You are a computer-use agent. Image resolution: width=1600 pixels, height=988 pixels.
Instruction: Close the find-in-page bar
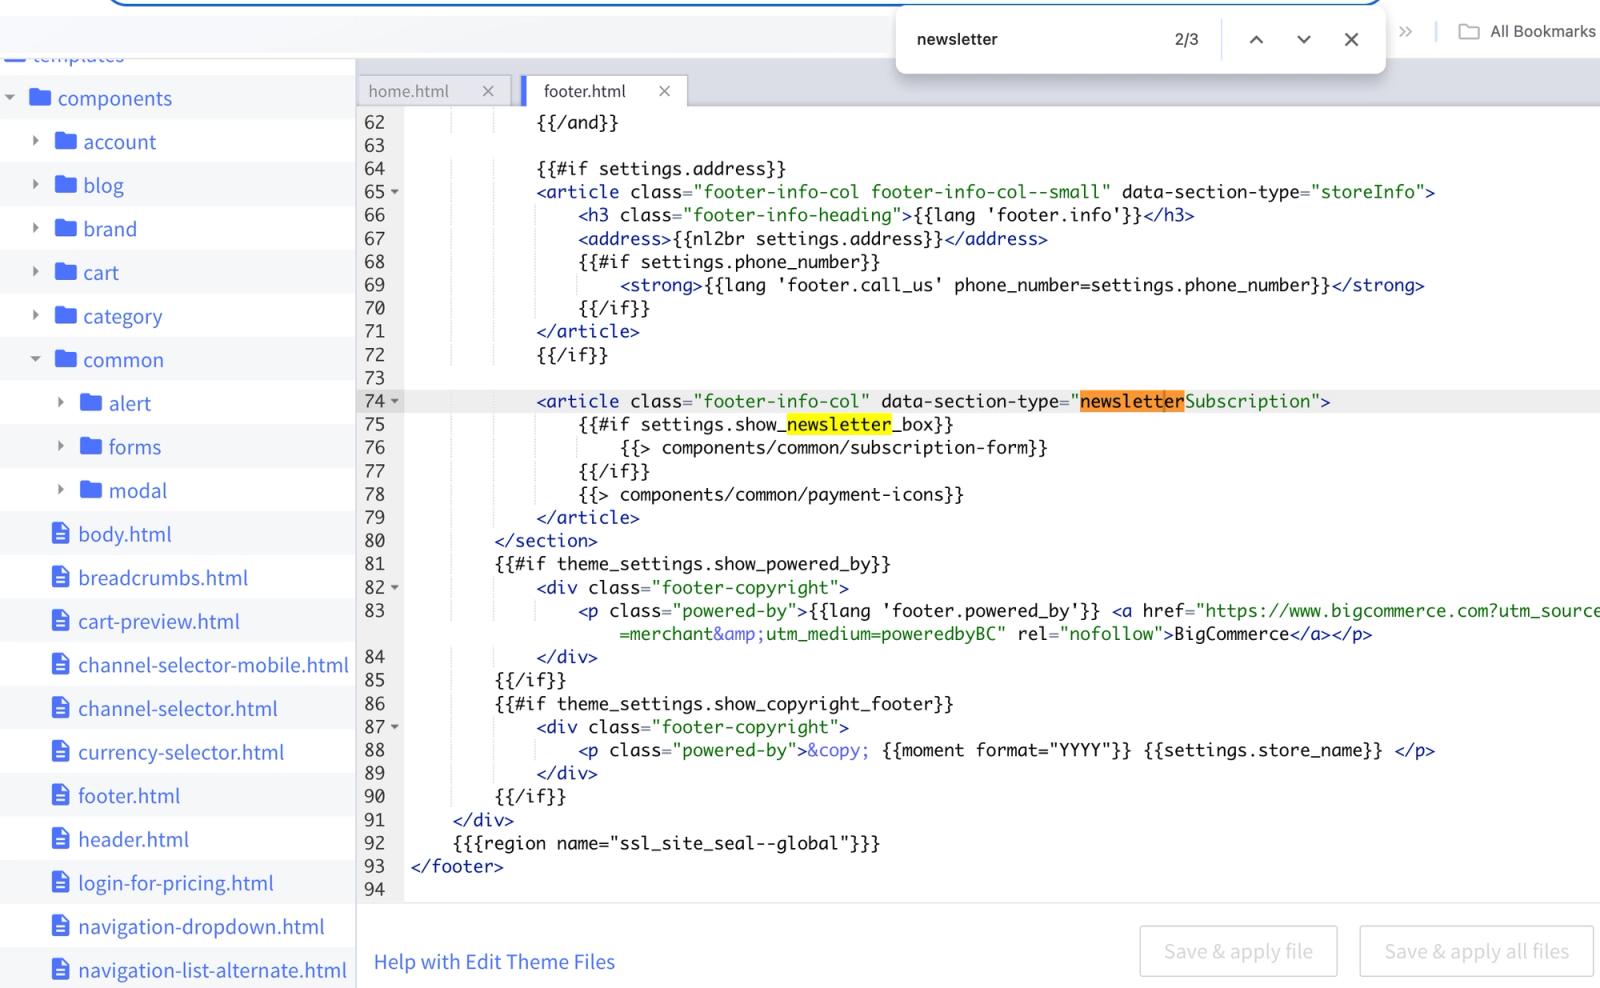[1351, 39]
